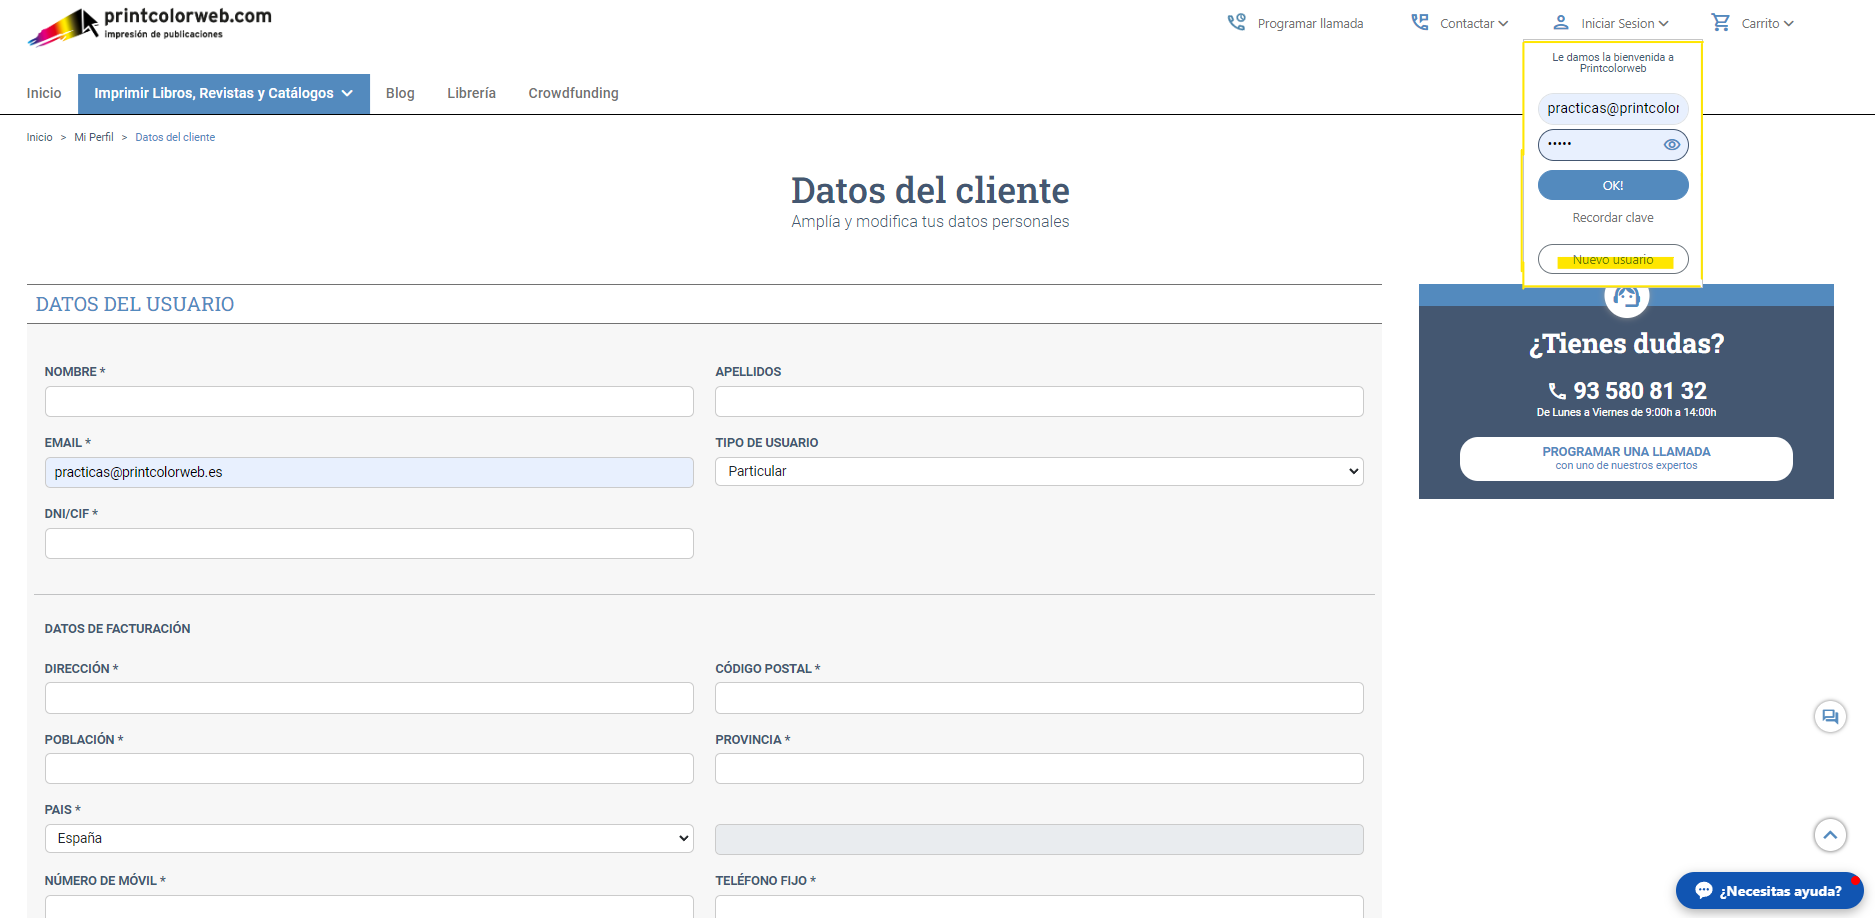
Task: Expand the Contactar dropdown
Action: pyautogui.click(x=1473, y=23)
